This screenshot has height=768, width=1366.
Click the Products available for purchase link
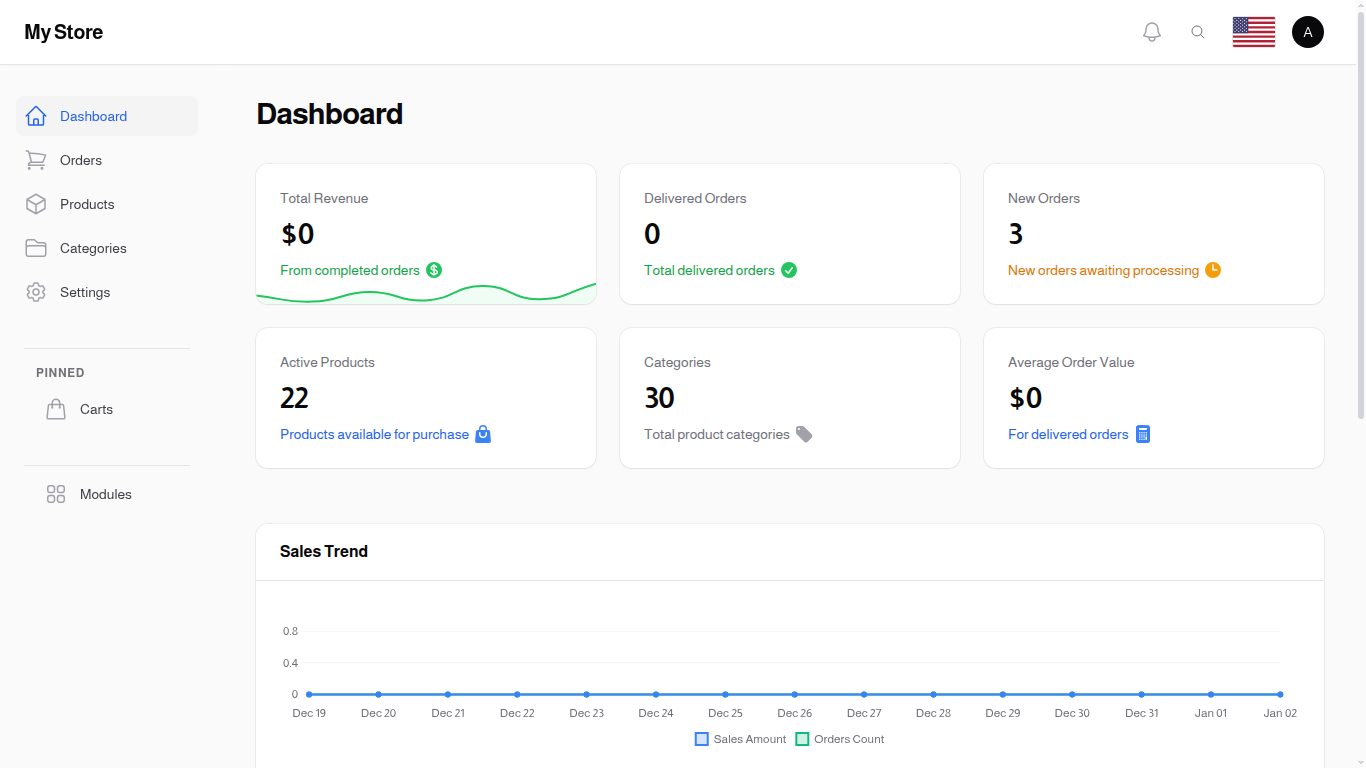pyautogui.click(x=375, y=434)
